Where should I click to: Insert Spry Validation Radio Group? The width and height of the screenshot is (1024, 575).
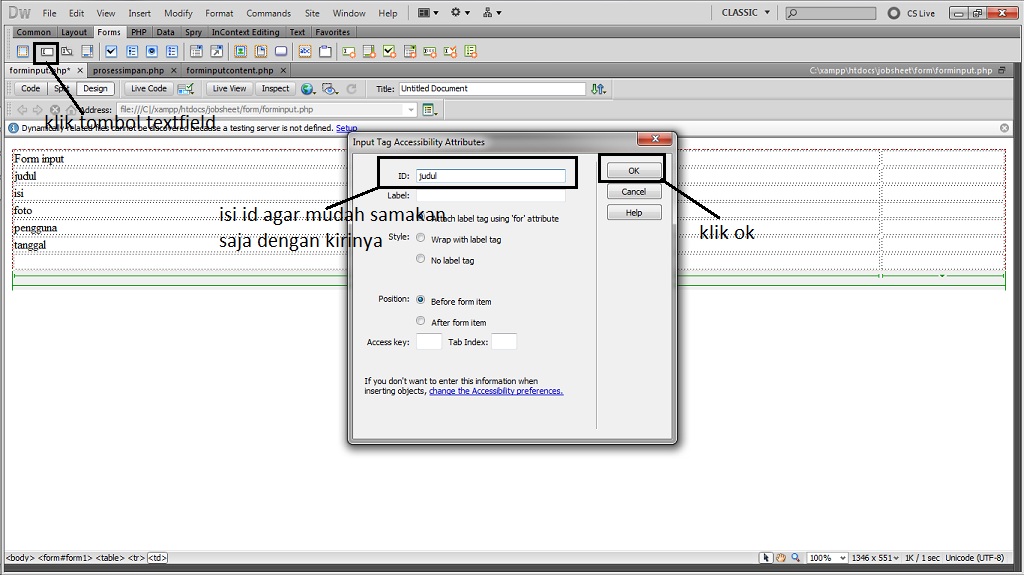coord(470,52)
